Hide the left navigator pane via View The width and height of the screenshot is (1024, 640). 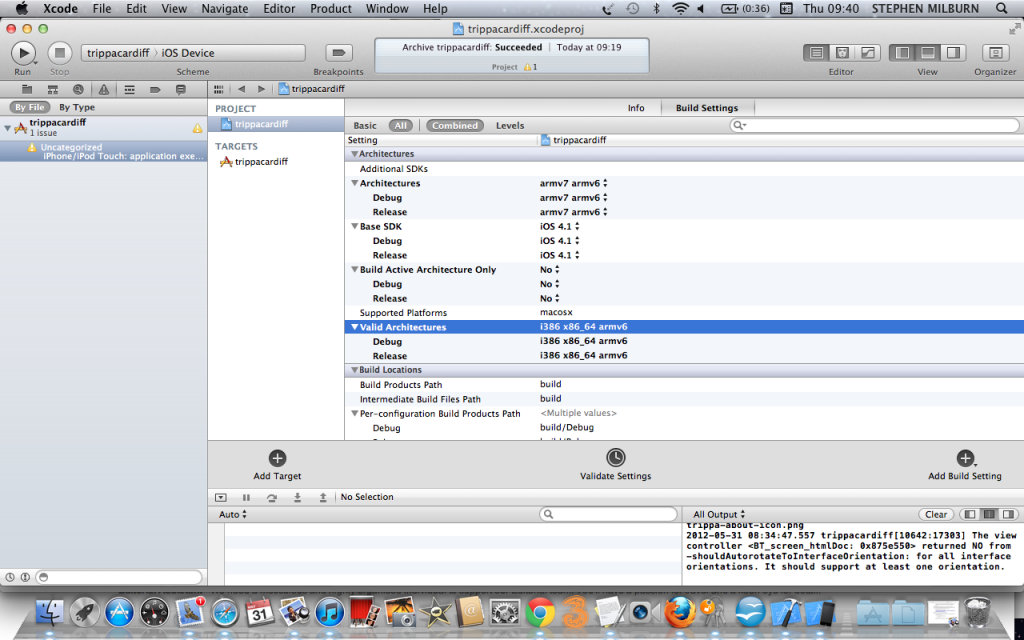tap(903, 53)
